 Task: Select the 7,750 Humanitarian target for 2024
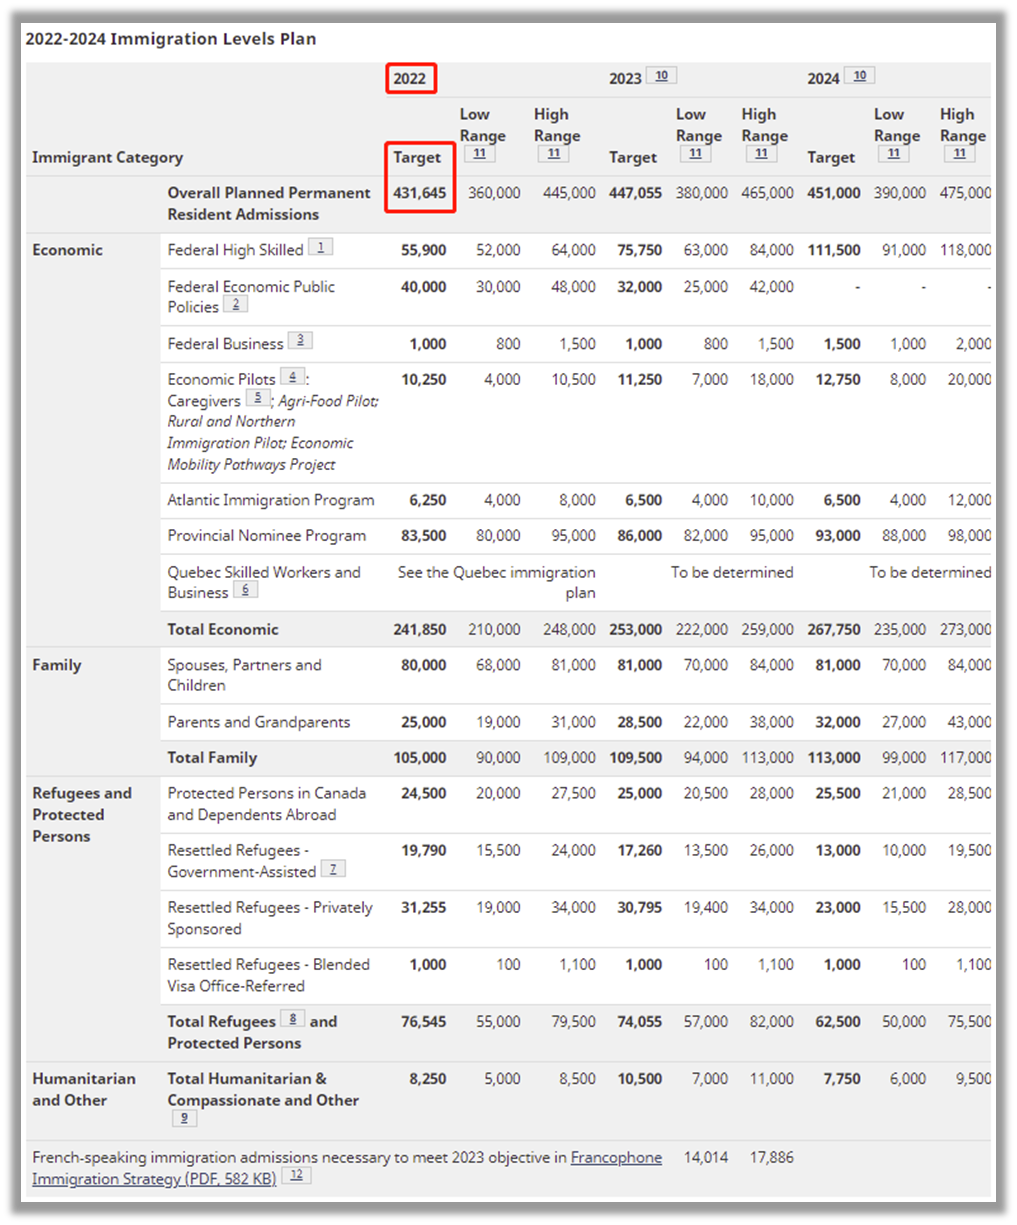842,1079
